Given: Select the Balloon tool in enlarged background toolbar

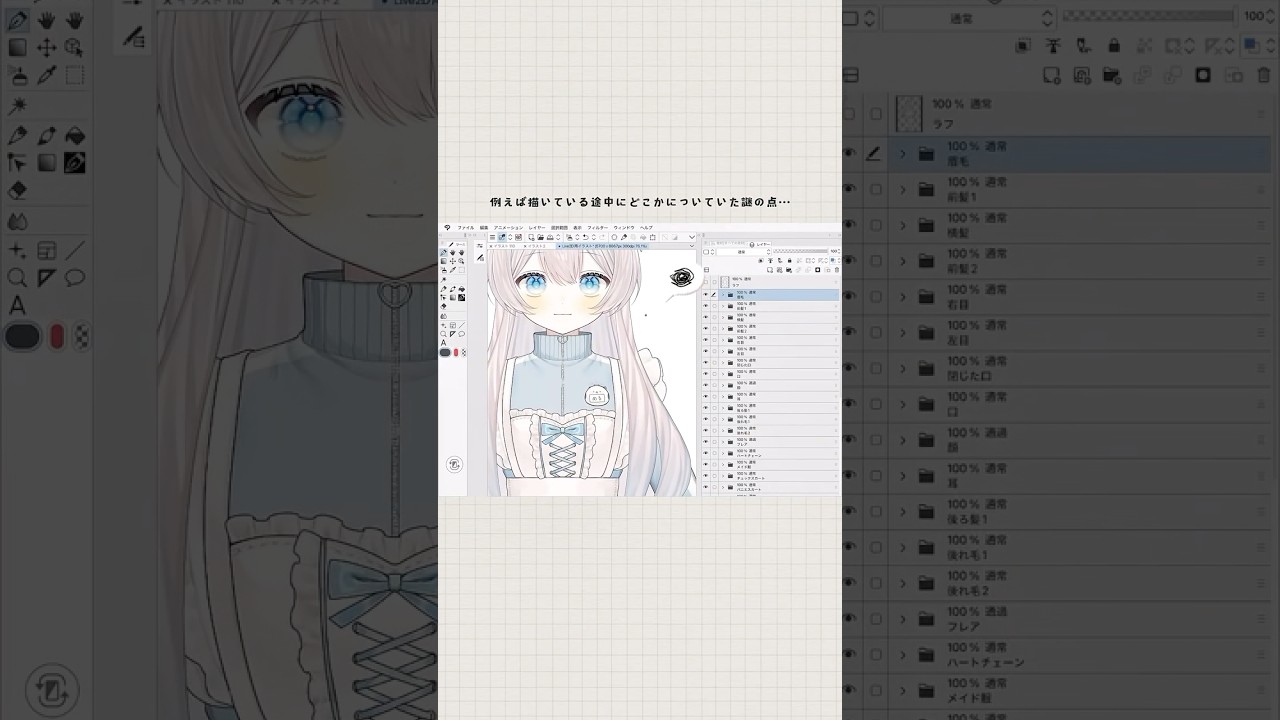Looking at the screenshot, I should coord(74,277).
